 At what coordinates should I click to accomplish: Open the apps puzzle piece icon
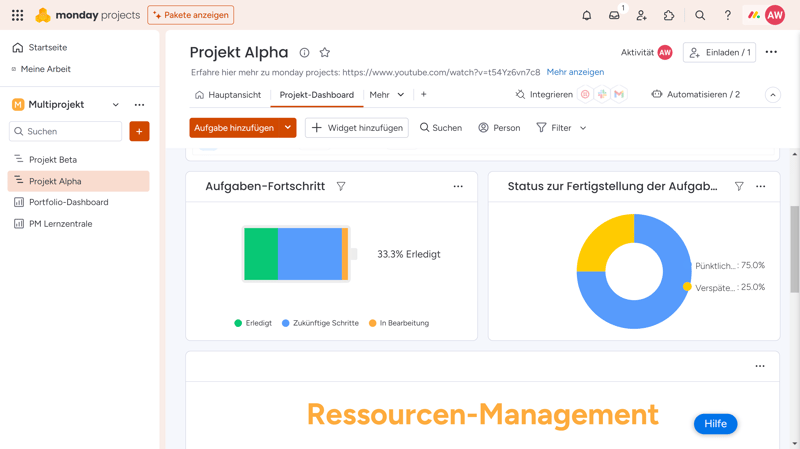(x=669, y=16)
